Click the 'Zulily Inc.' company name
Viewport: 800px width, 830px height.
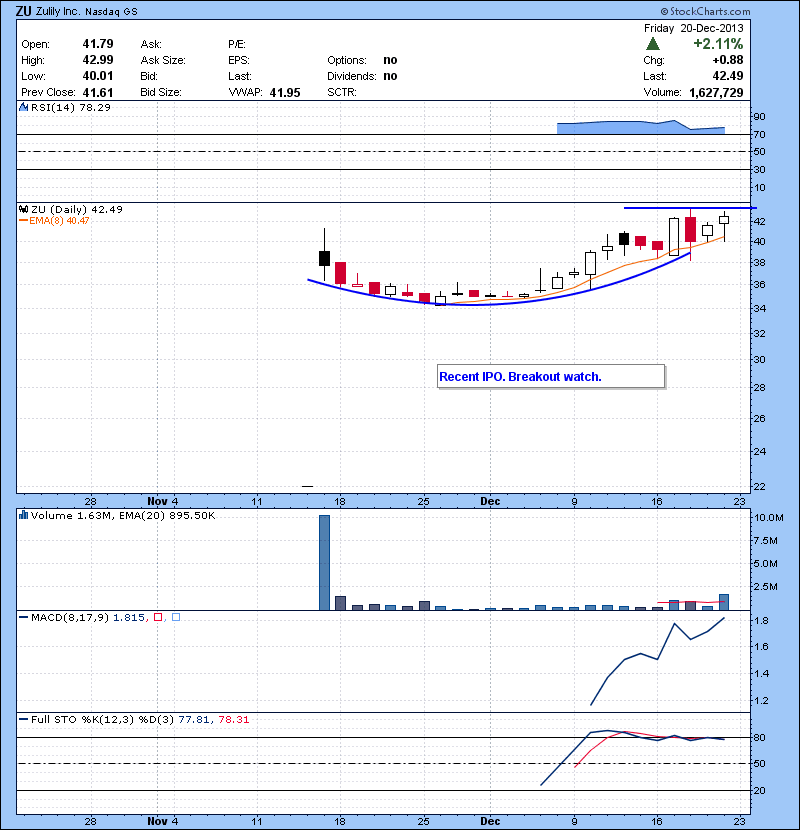tap(58, 12)
